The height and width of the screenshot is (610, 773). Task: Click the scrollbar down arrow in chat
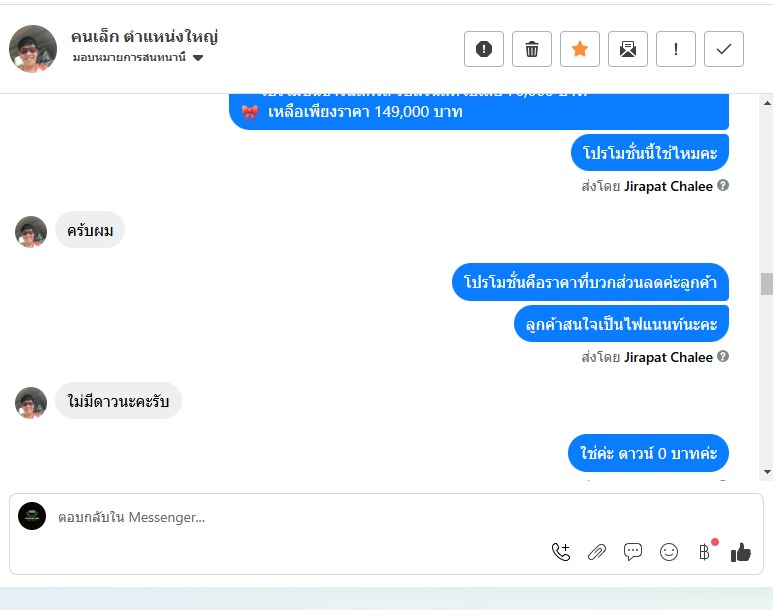point(767,472)
